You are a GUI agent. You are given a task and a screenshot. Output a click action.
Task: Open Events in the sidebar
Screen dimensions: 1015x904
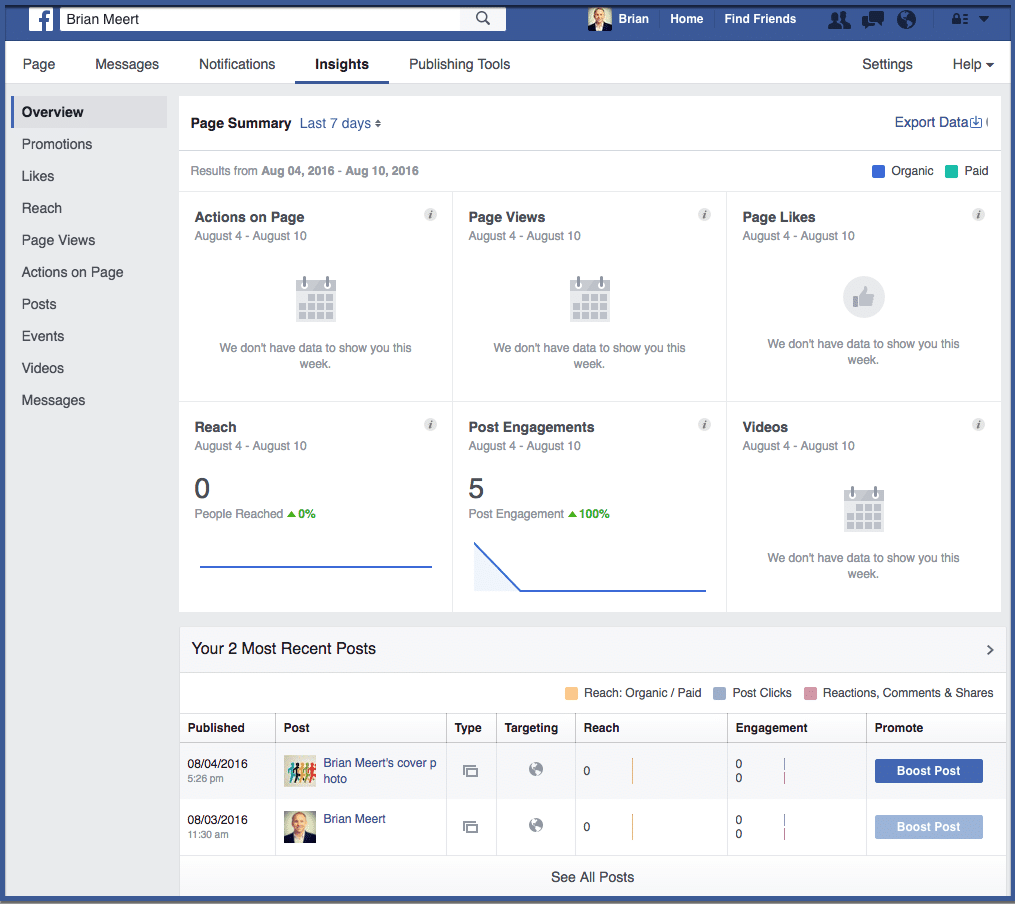[43, 336]
